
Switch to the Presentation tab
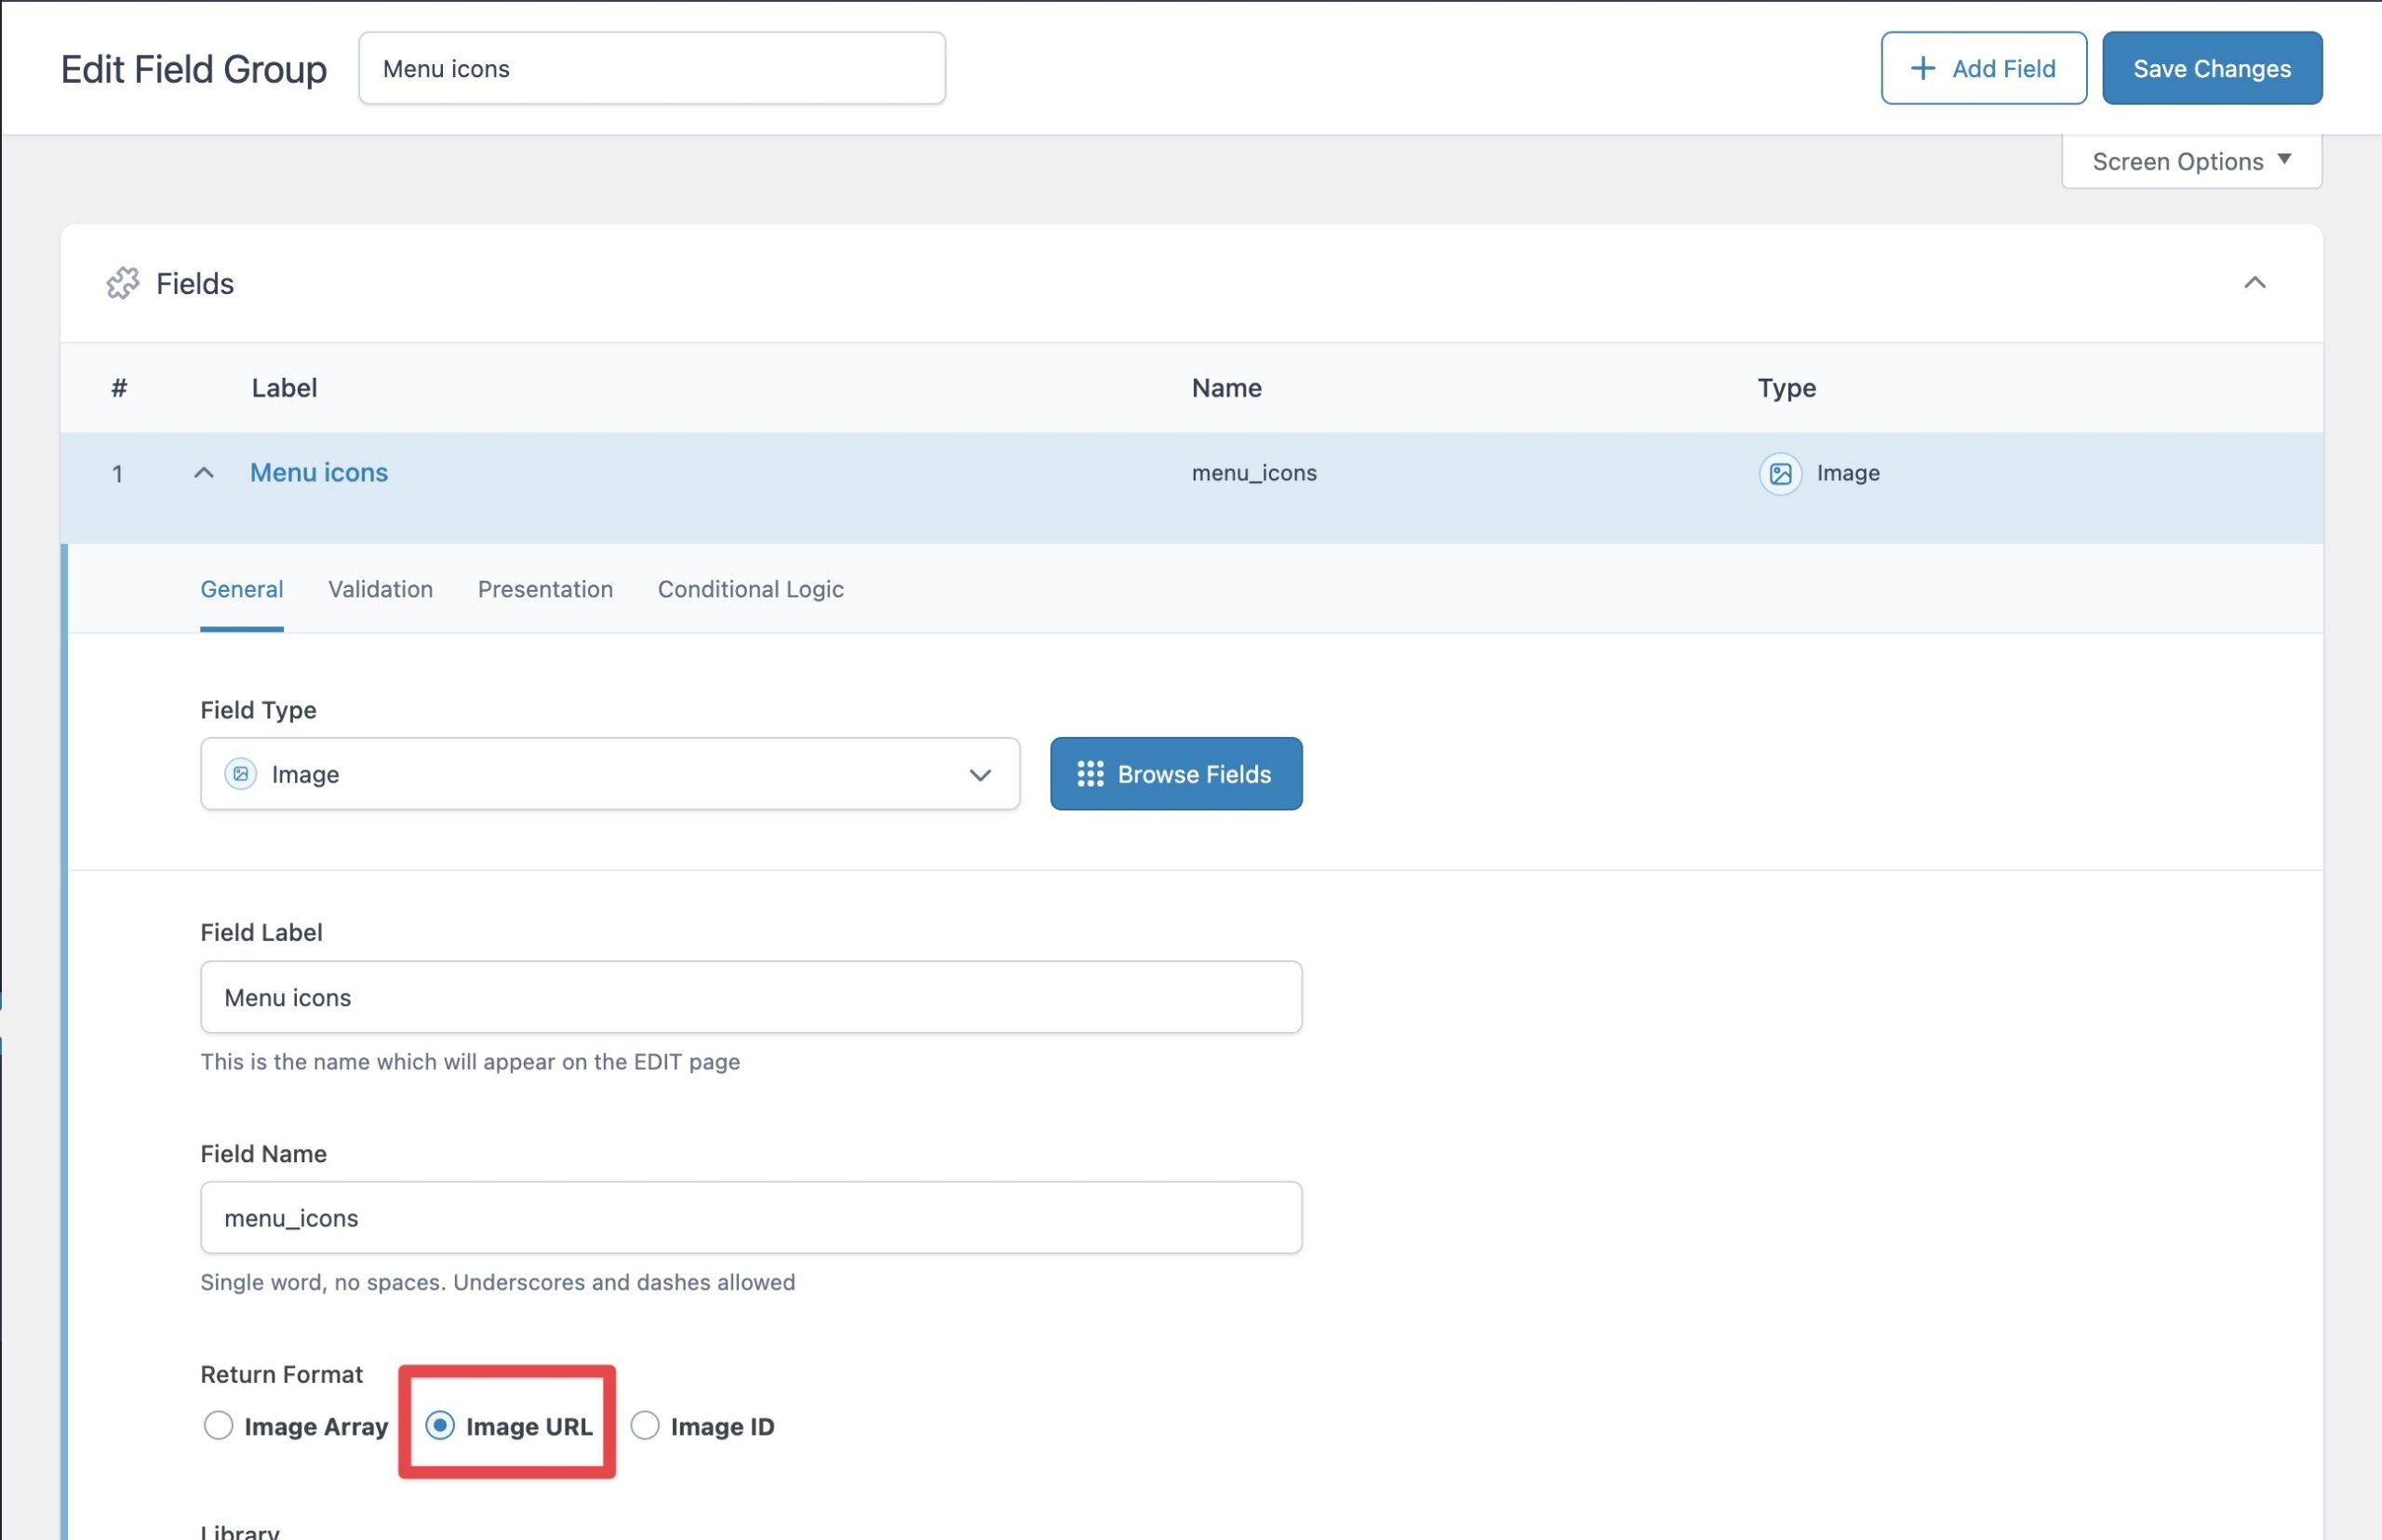[545, 589]
